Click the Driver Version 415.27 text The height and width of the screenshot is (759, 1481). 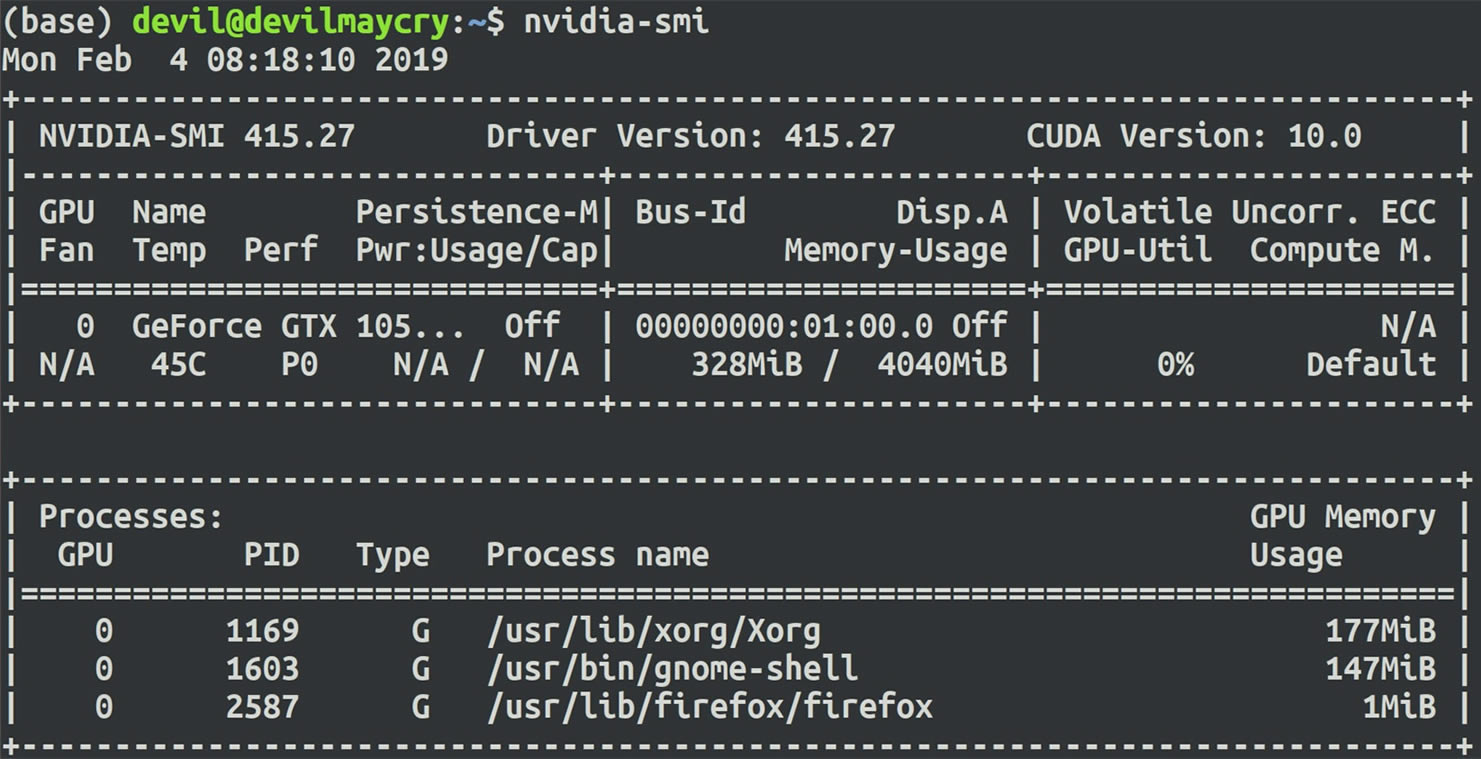pos(690,136)
